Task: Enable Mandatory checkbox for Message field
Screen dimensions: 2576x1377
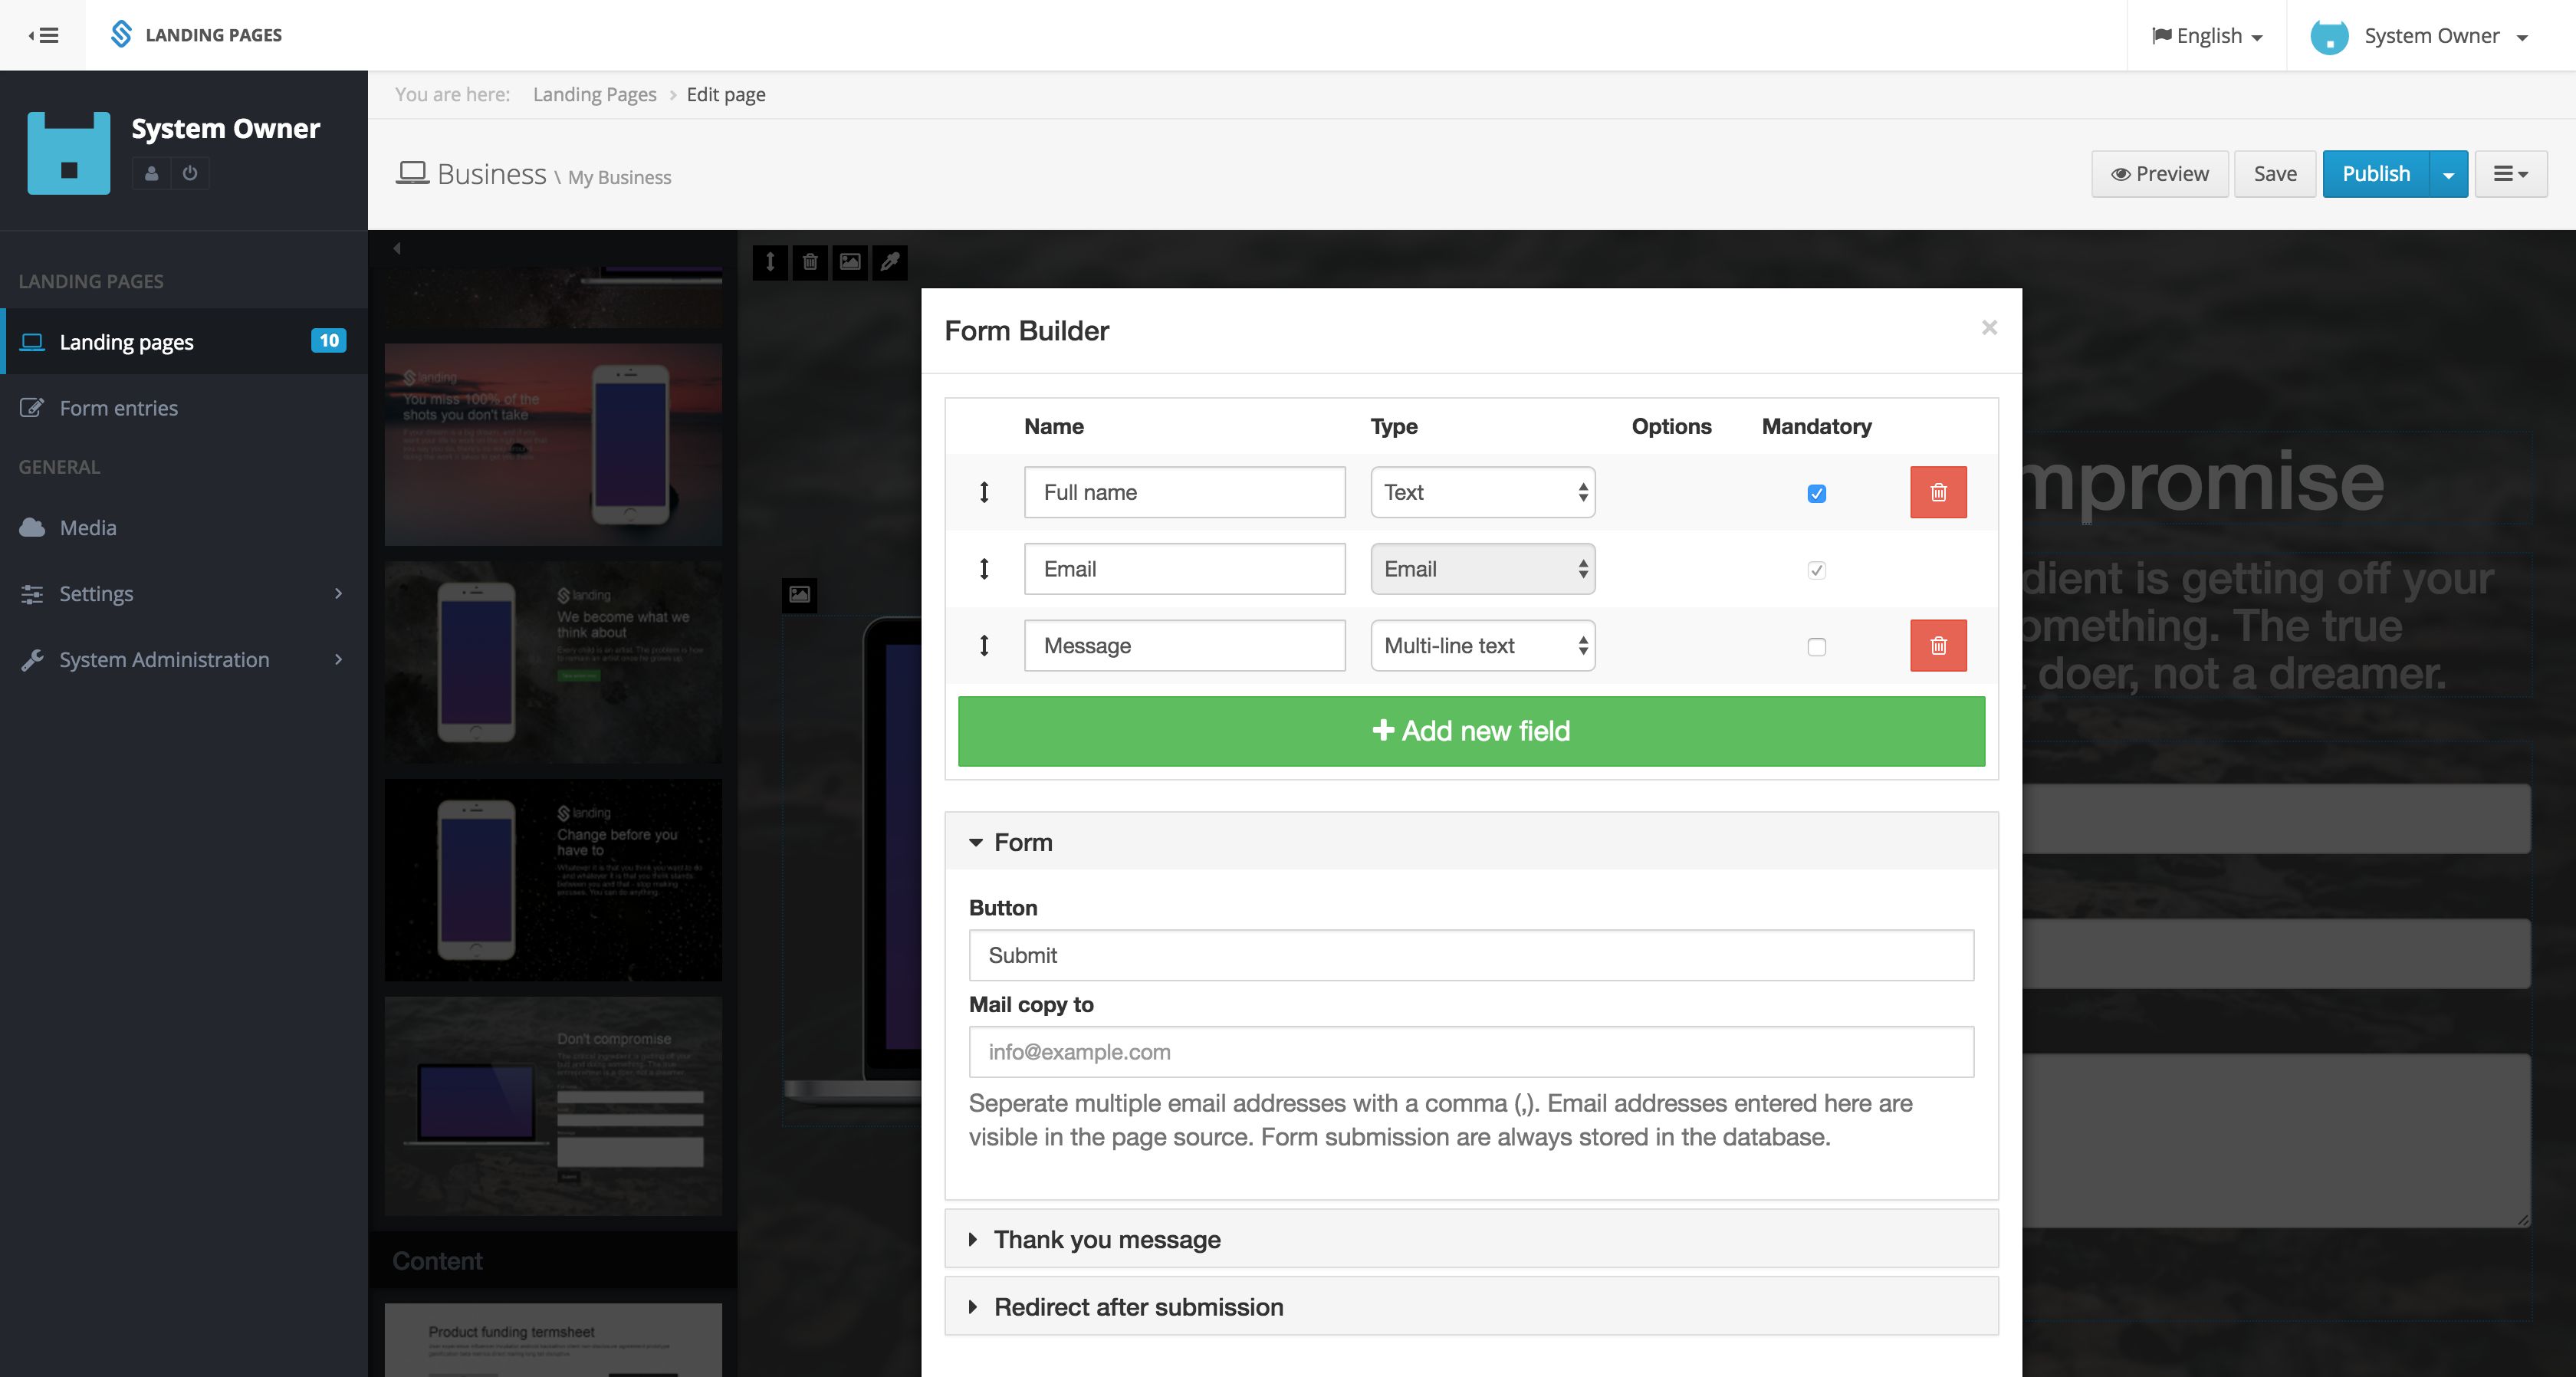Action: [x=1816, y=647]
